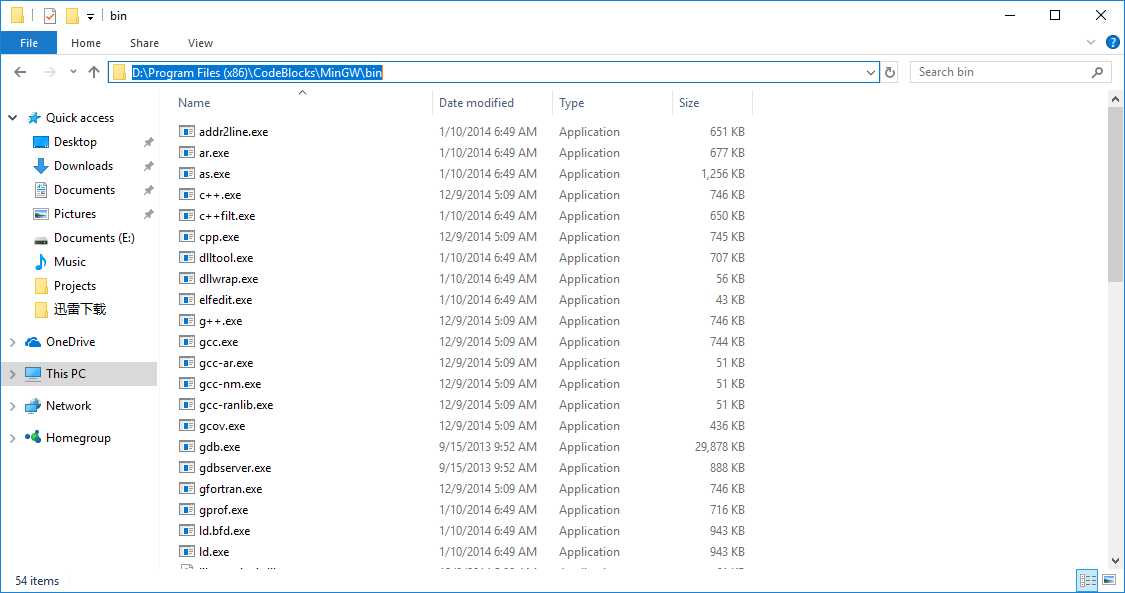Open the Projects folder in sidebar
The height and width of the screenshot is (593, 1125).
coord(75,285)
